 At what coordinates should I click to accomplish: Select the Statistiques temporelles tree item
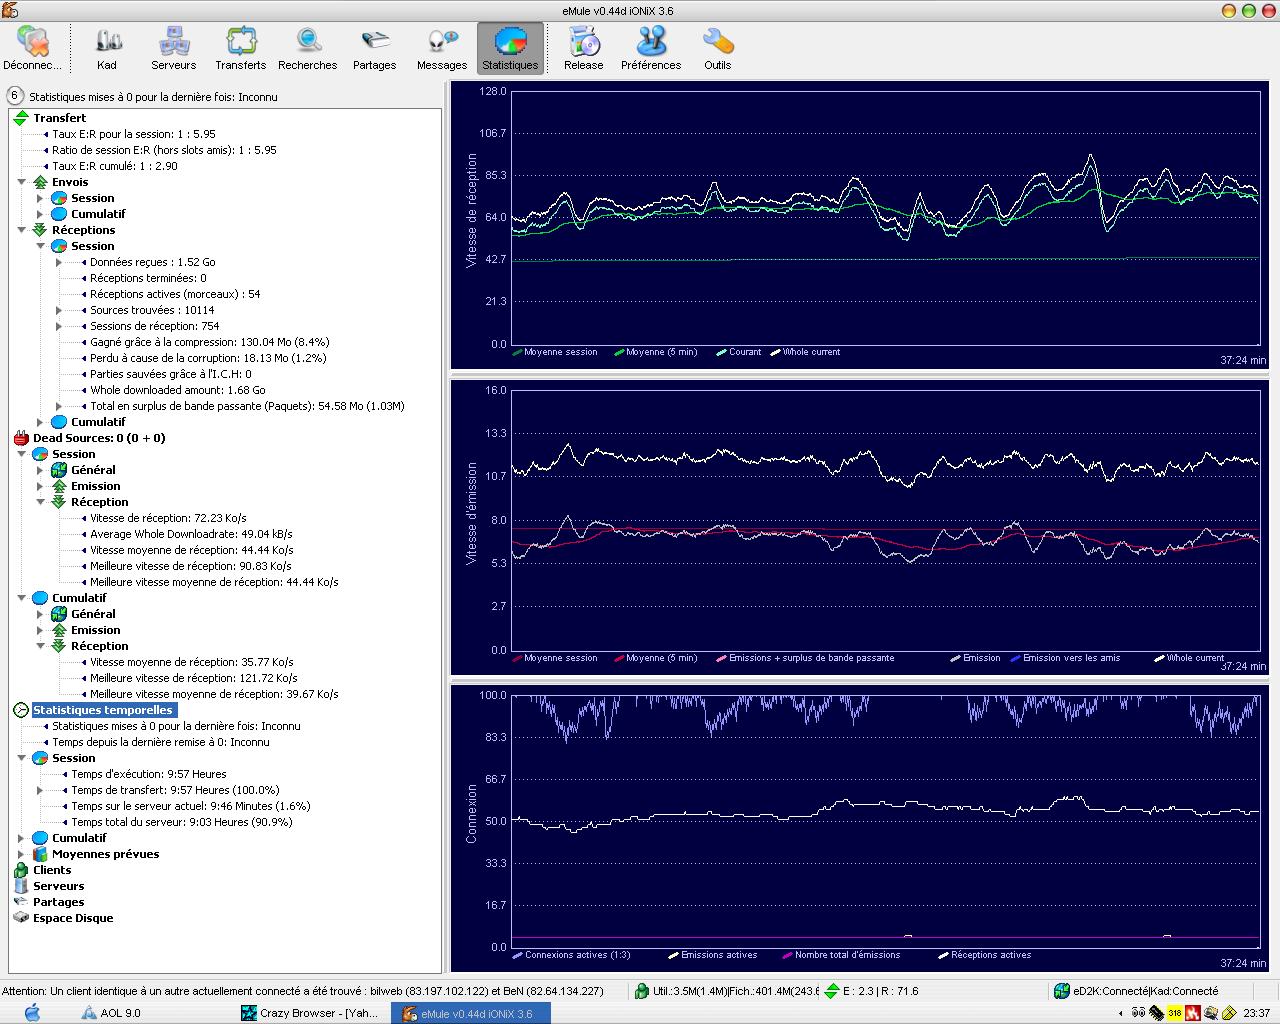coord(103,710)
